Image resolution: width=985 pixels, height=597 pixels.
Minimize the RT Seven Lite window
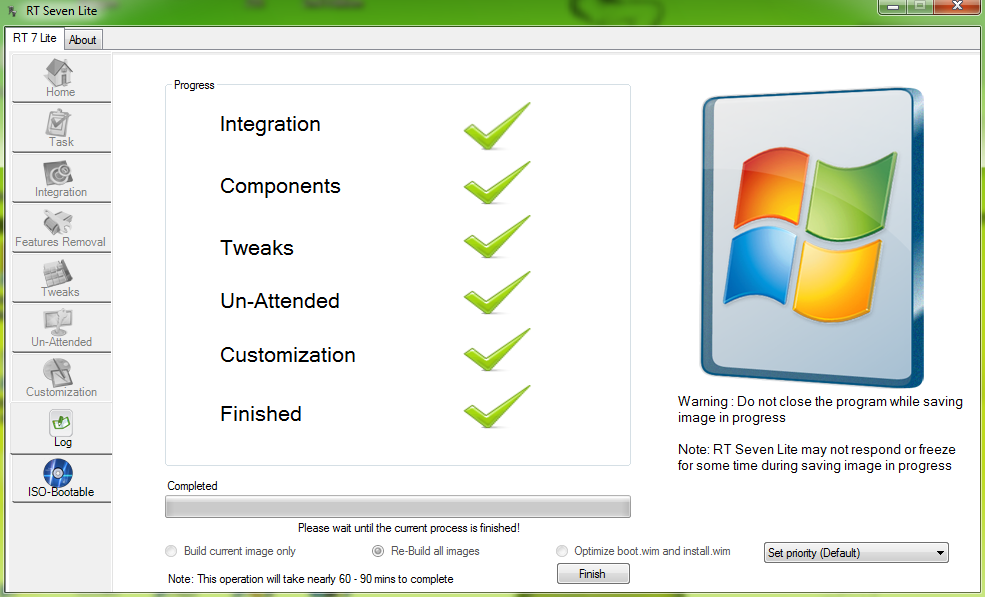[892, 6]
